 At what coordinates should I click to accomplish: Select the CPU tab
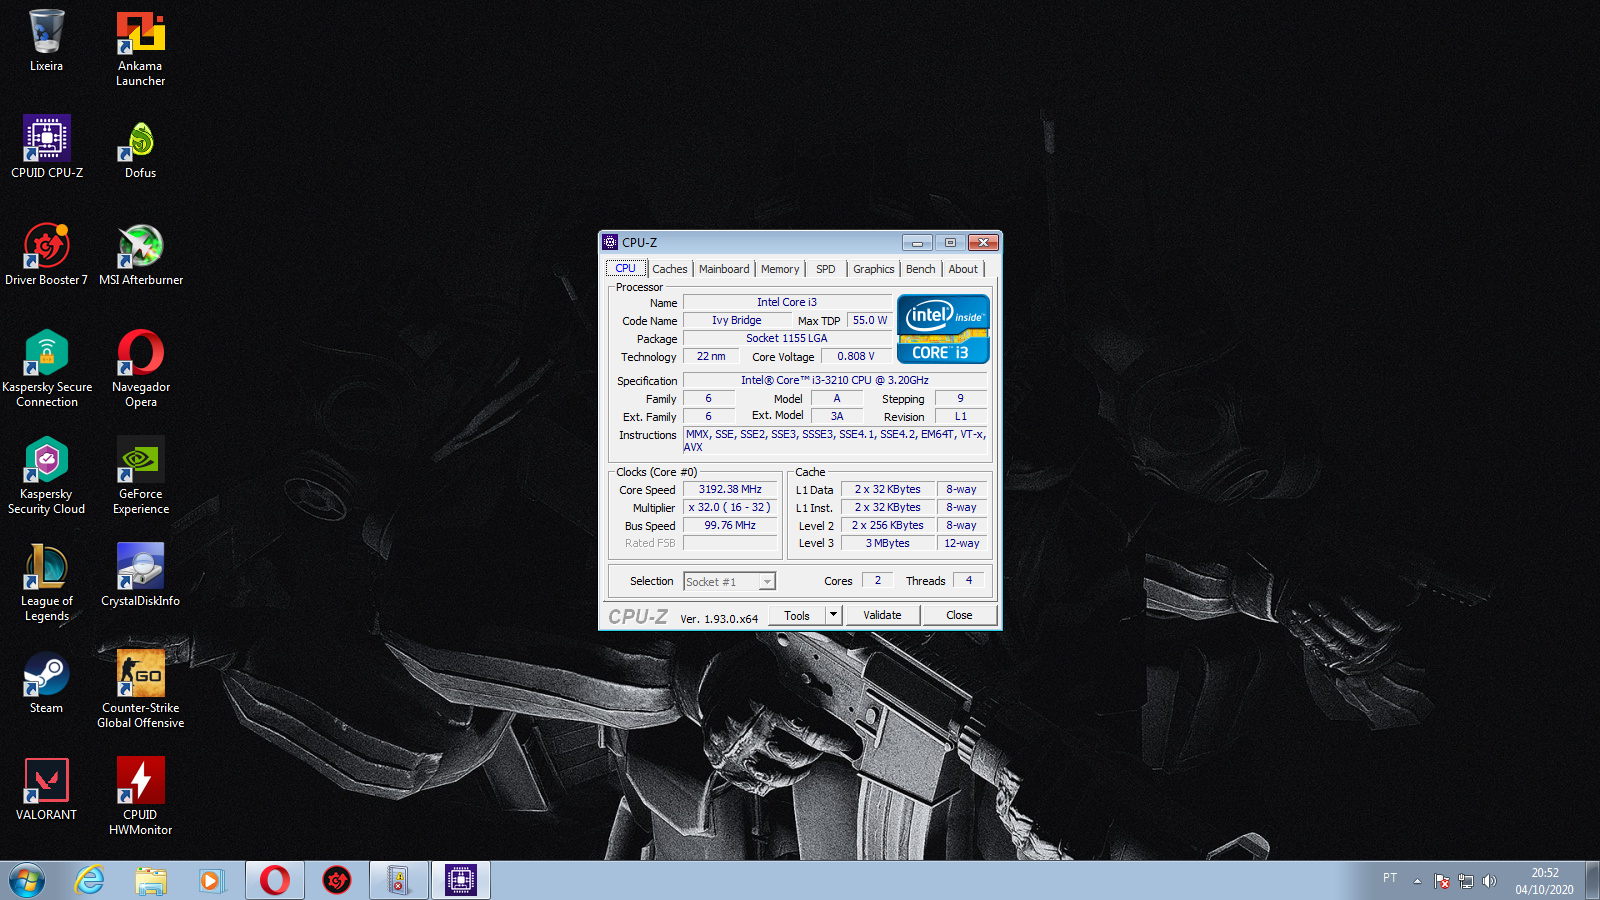(x=626, y=268)
